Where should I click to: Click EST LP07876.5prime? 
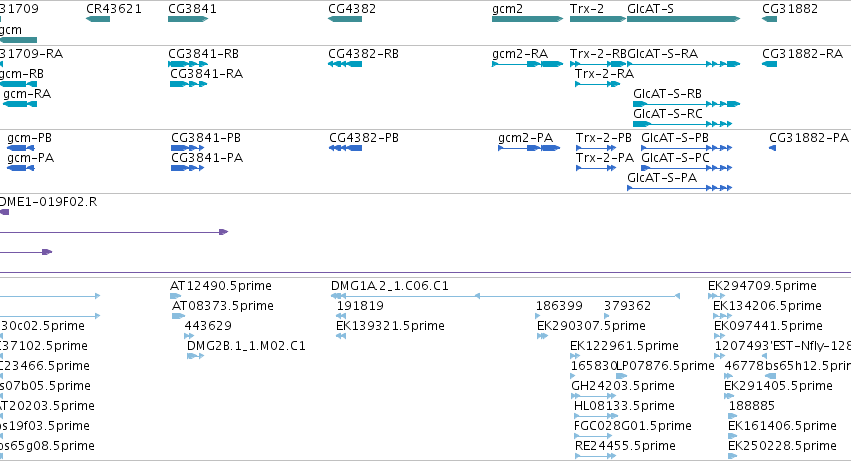tap(622, 376)
